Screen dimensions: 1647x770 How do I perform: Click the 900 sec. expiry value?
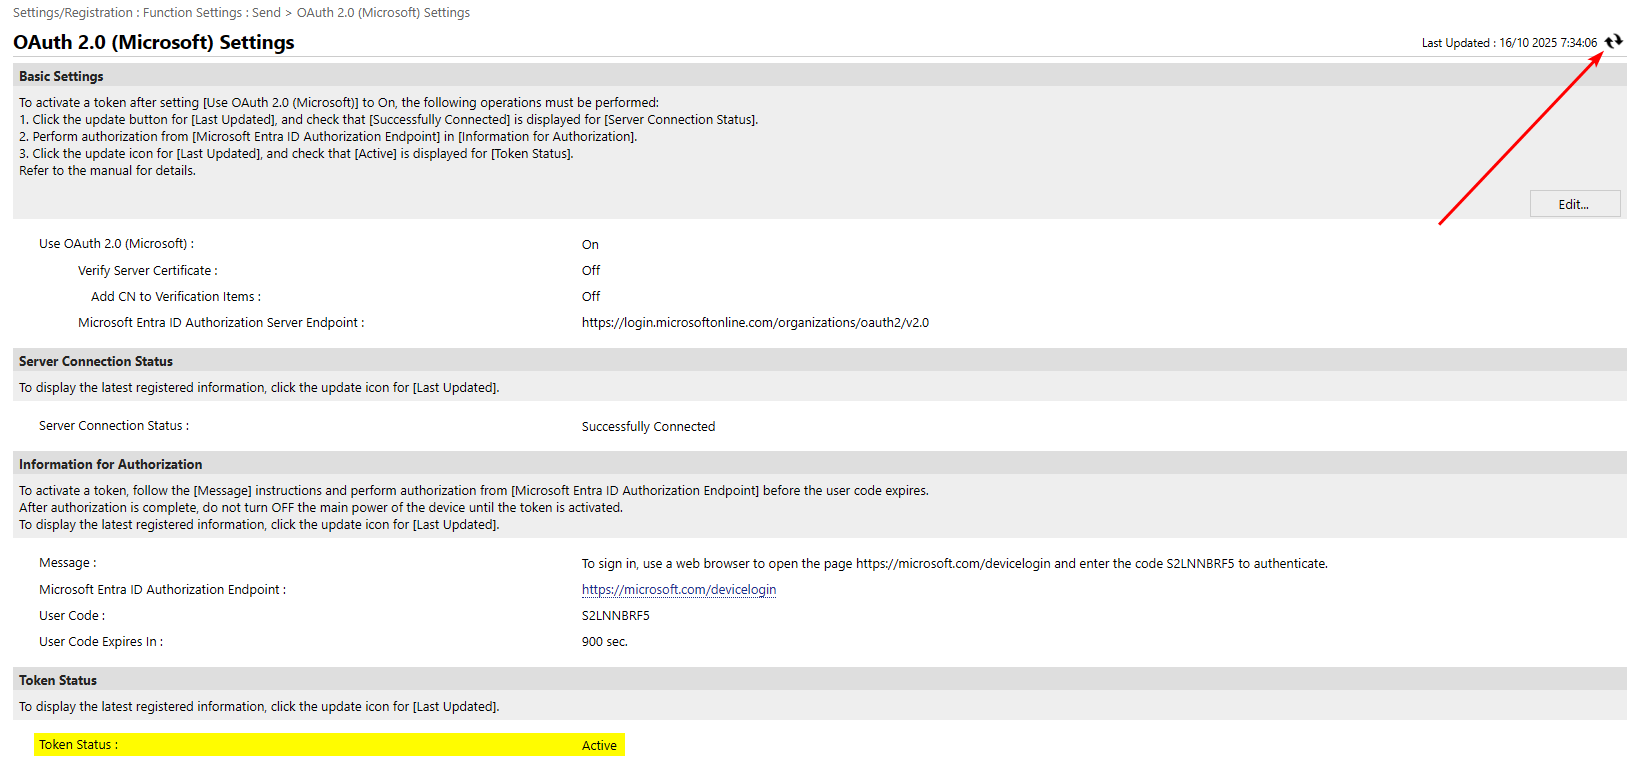pos(604,642)
